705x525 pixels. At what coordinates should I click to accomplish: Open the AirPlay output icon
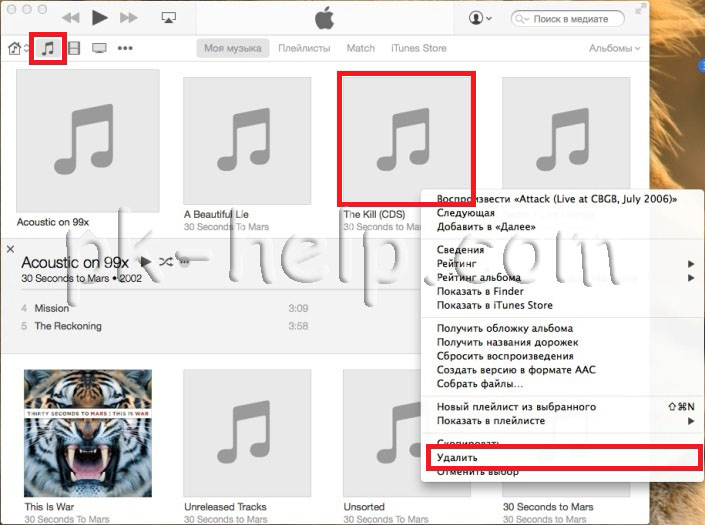[x=169, y=18]
